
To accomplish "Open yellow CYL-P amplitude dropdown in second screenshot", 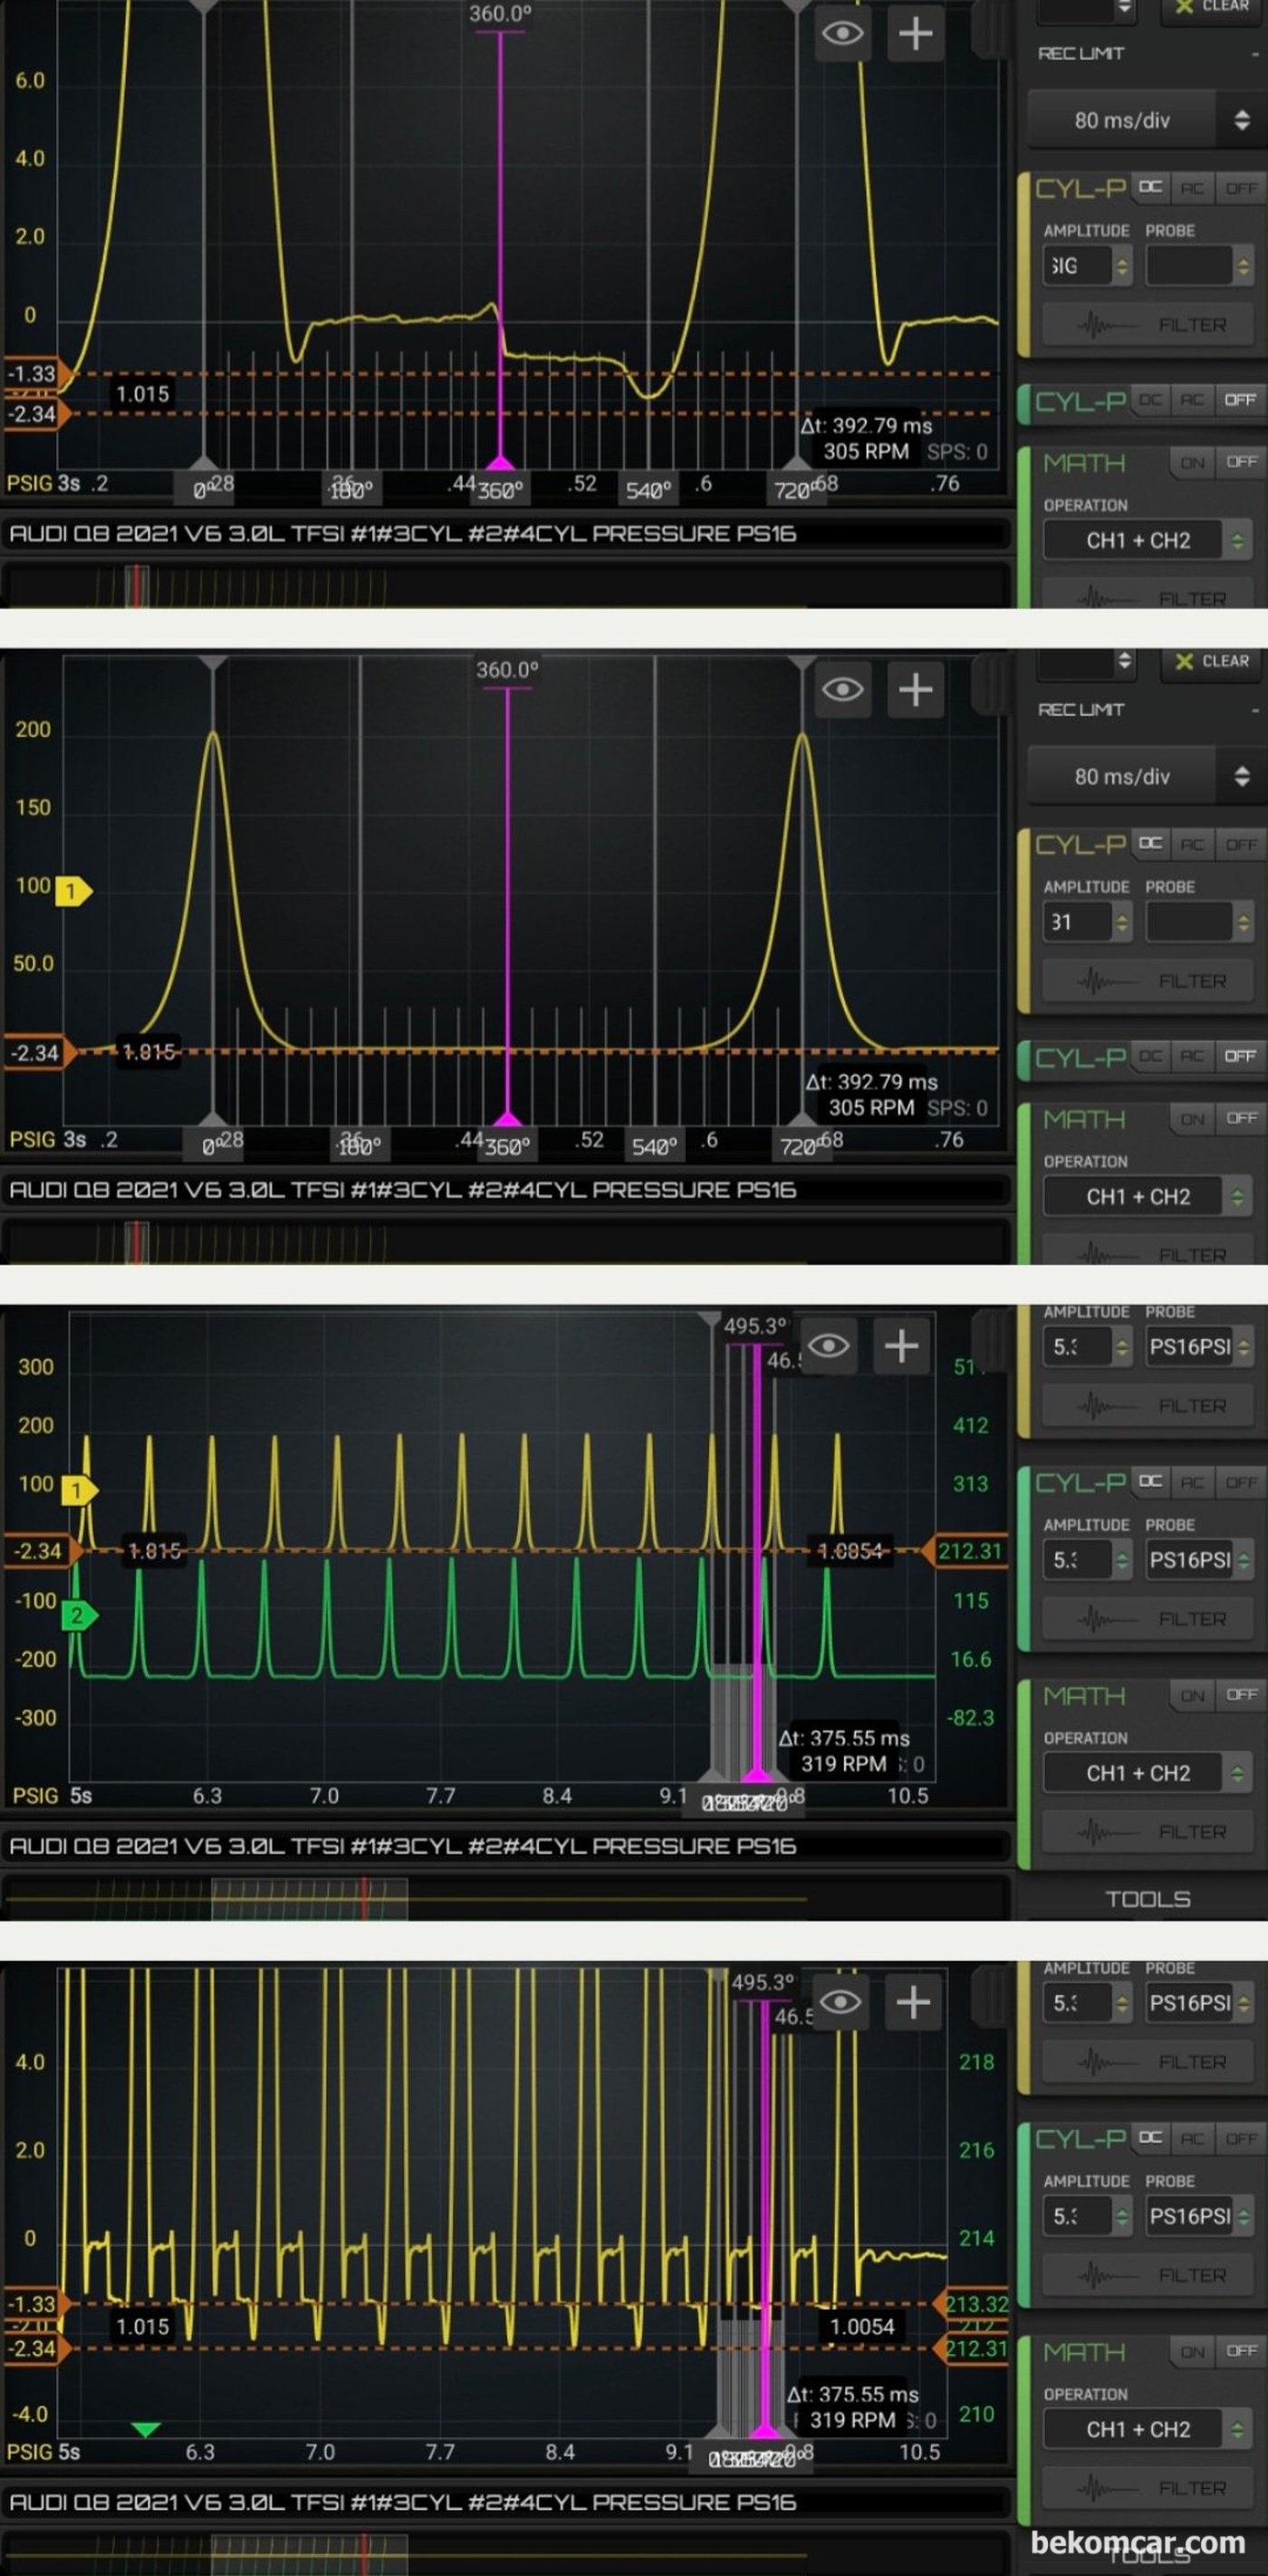I will pos(1088,923).
